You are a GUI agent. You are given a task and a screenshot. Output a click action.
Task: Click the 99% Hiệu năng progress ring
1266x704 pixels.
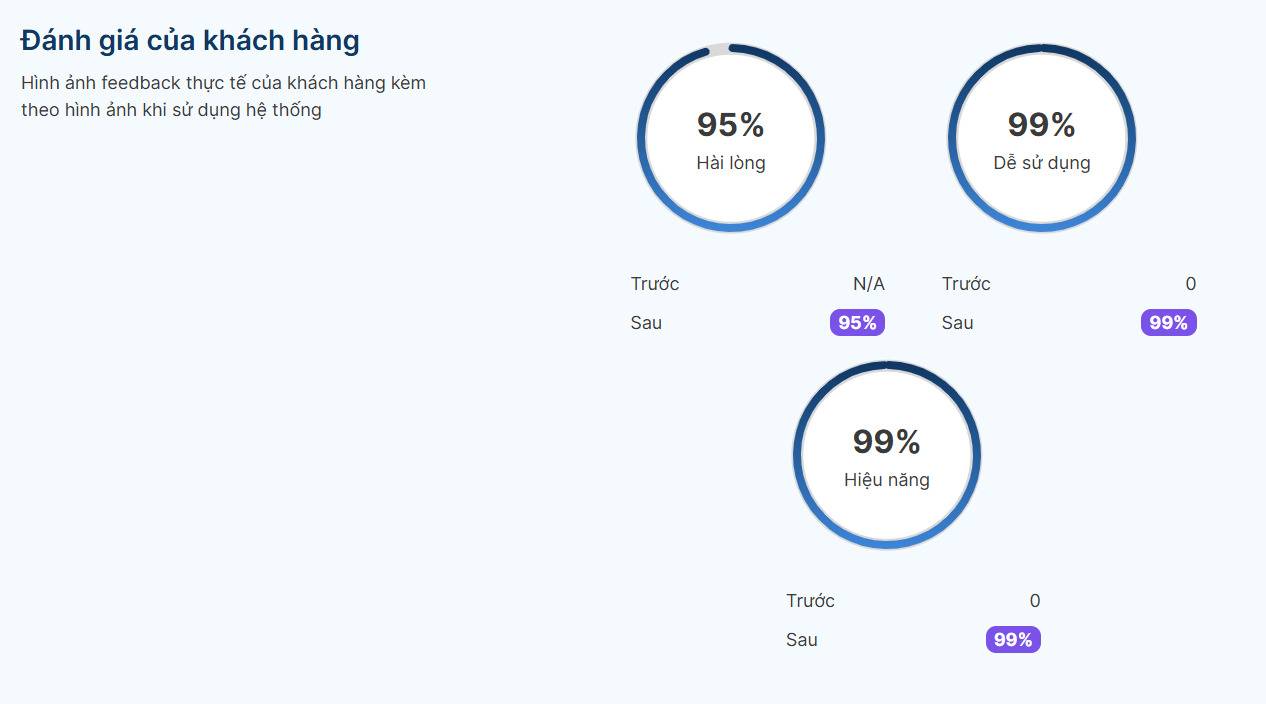887,455
